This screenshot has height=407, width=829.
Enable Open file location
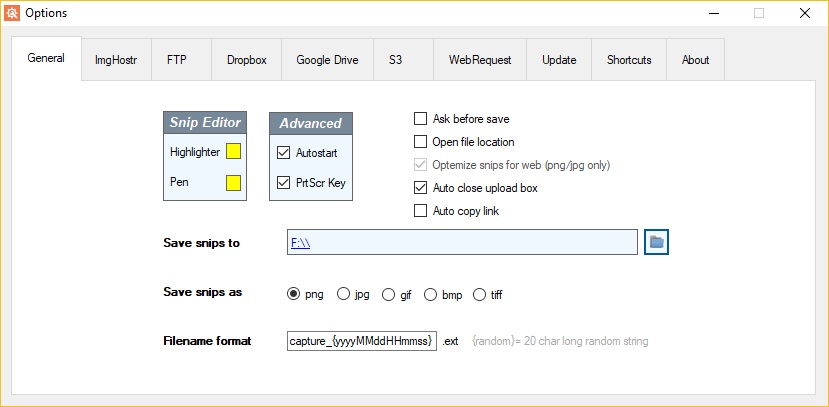tap(420, 142)
